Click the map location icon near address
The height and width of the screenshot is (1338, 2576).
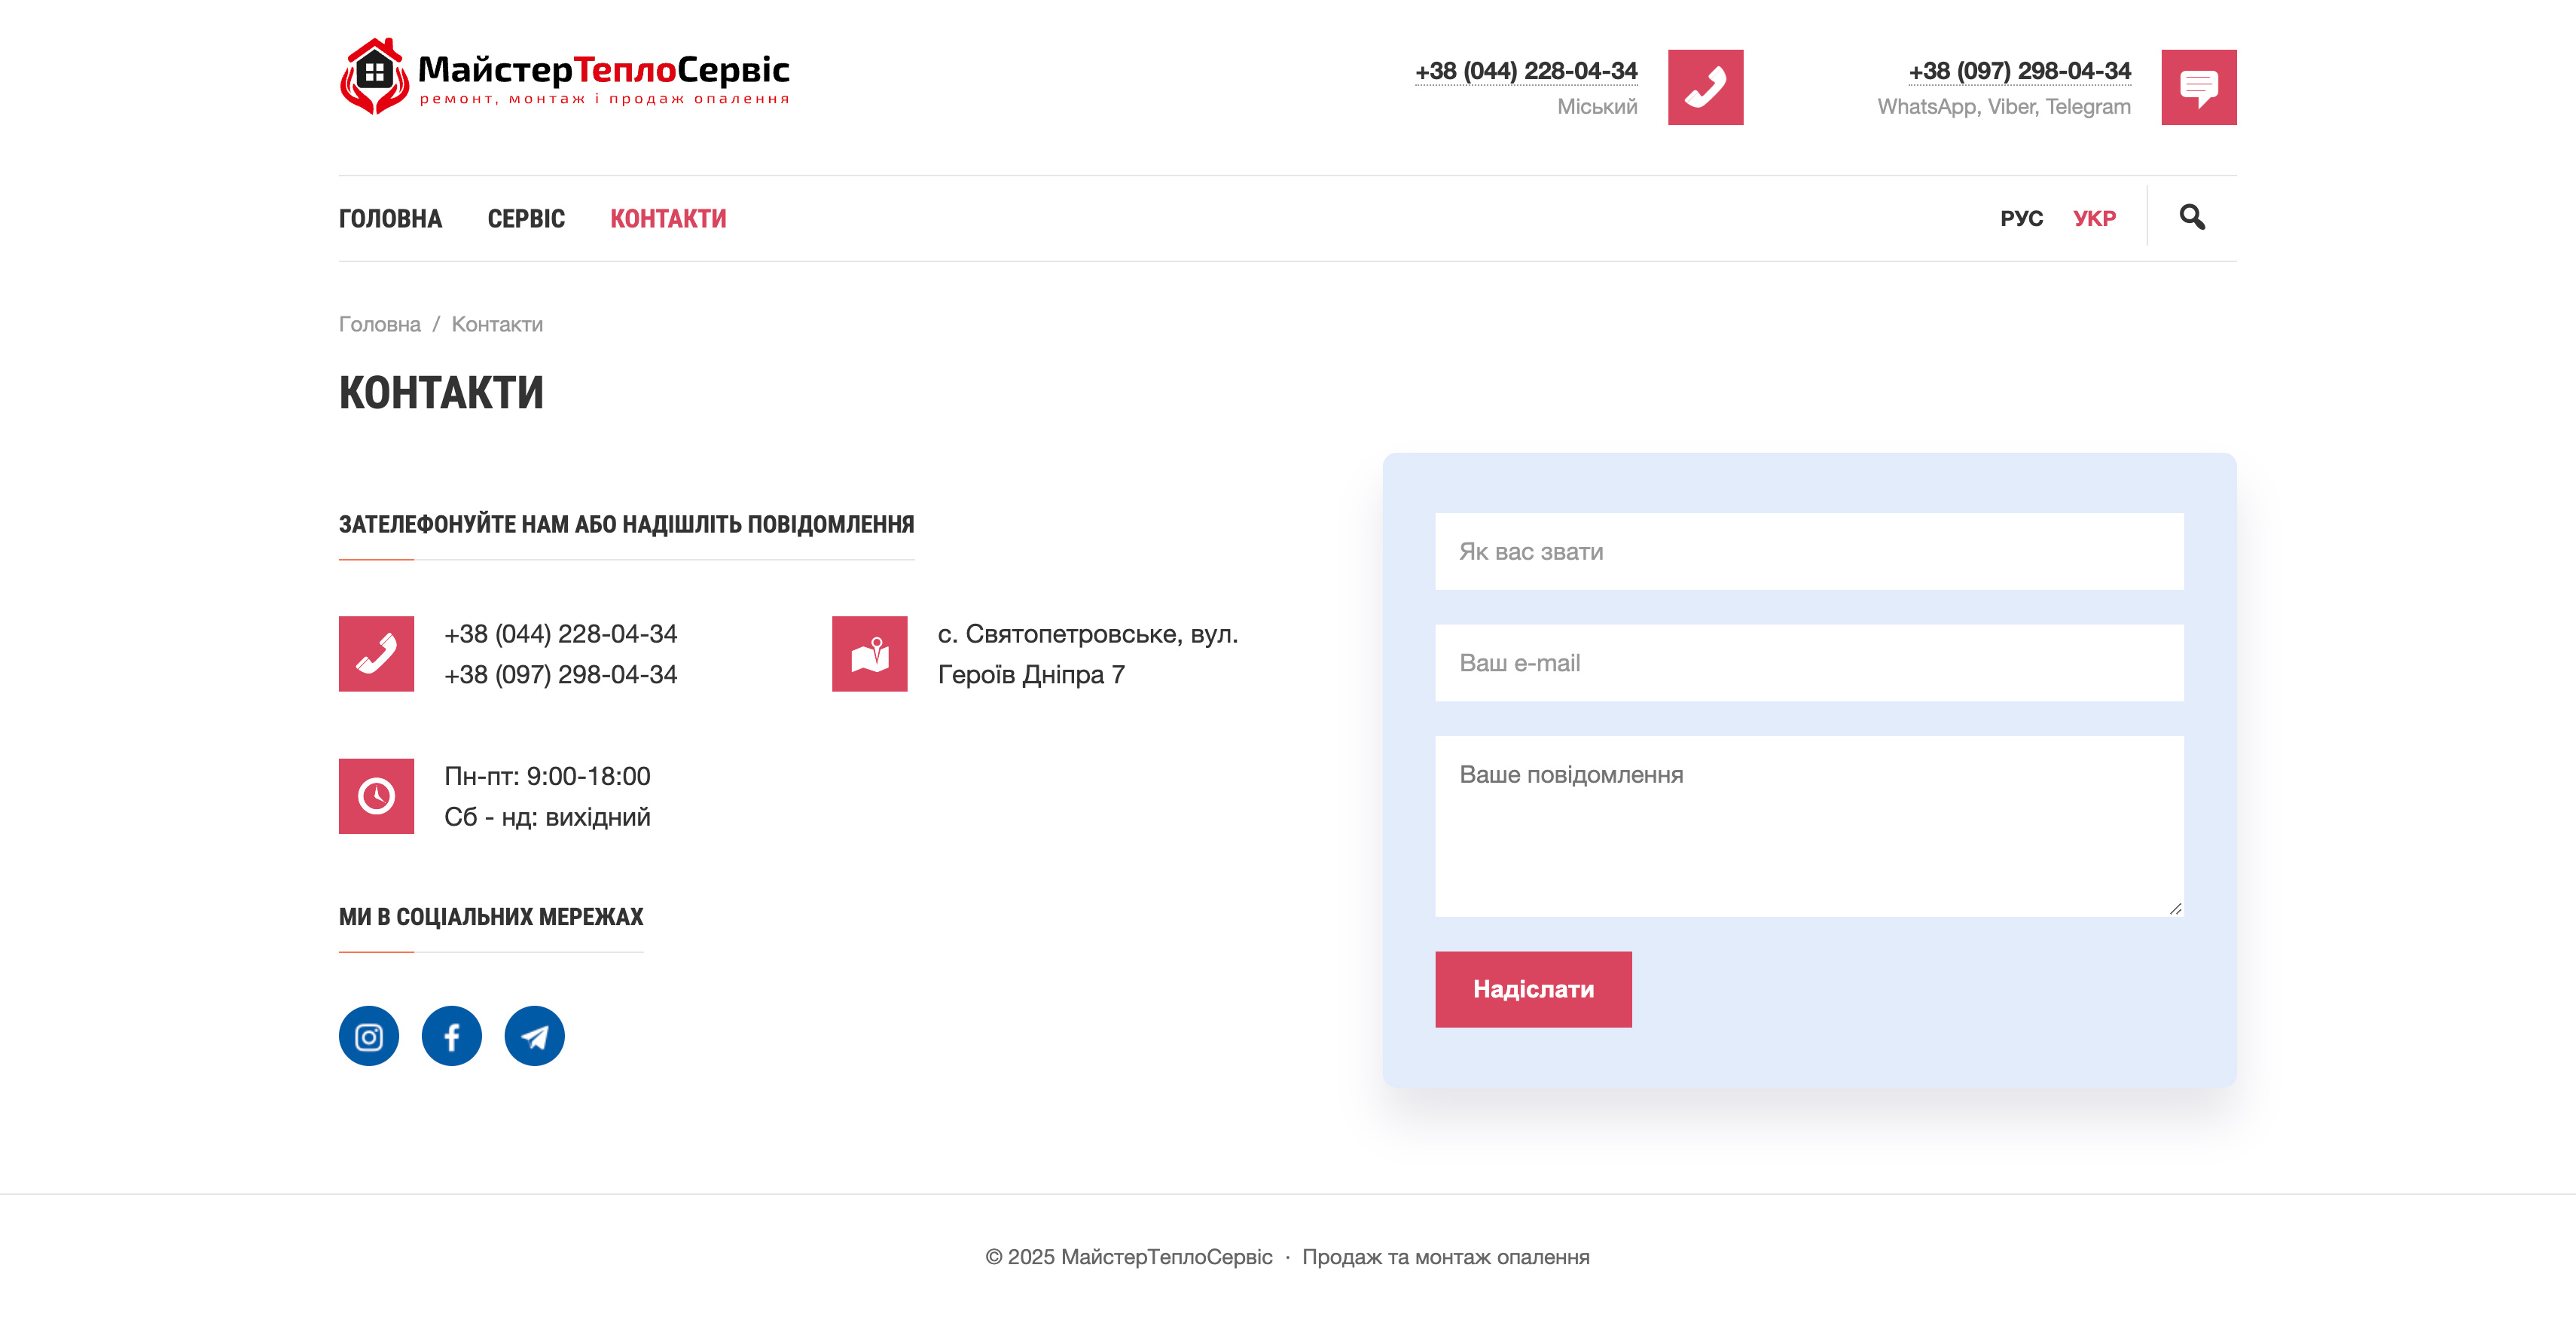tap(869, 654)
